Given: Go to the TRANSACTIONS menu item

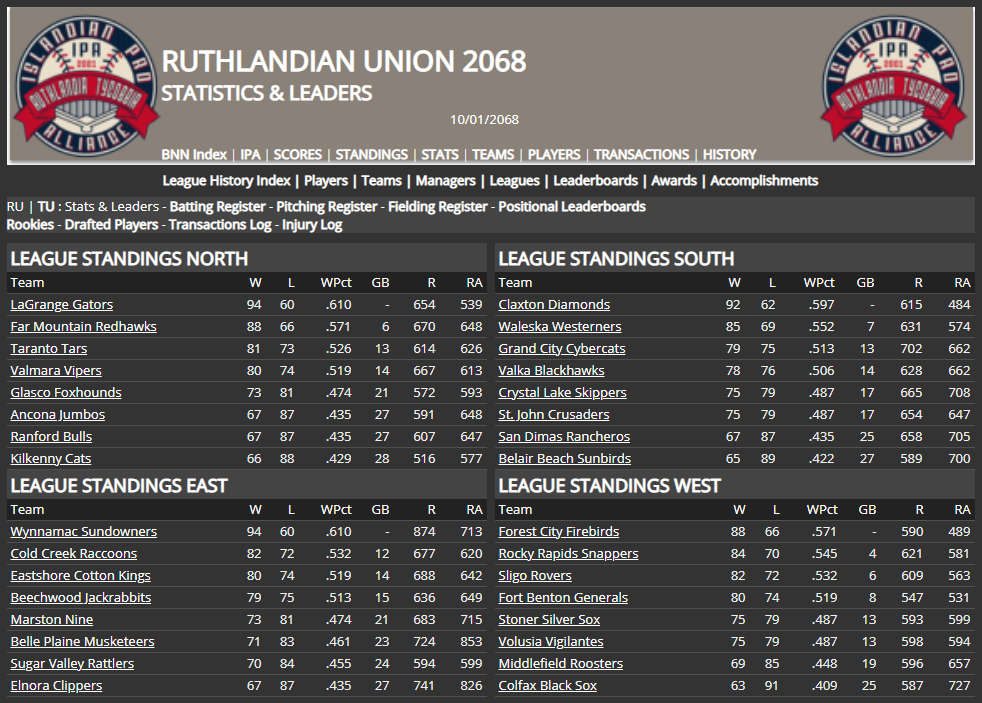Looking at the screenshot, I should (641, 155).
